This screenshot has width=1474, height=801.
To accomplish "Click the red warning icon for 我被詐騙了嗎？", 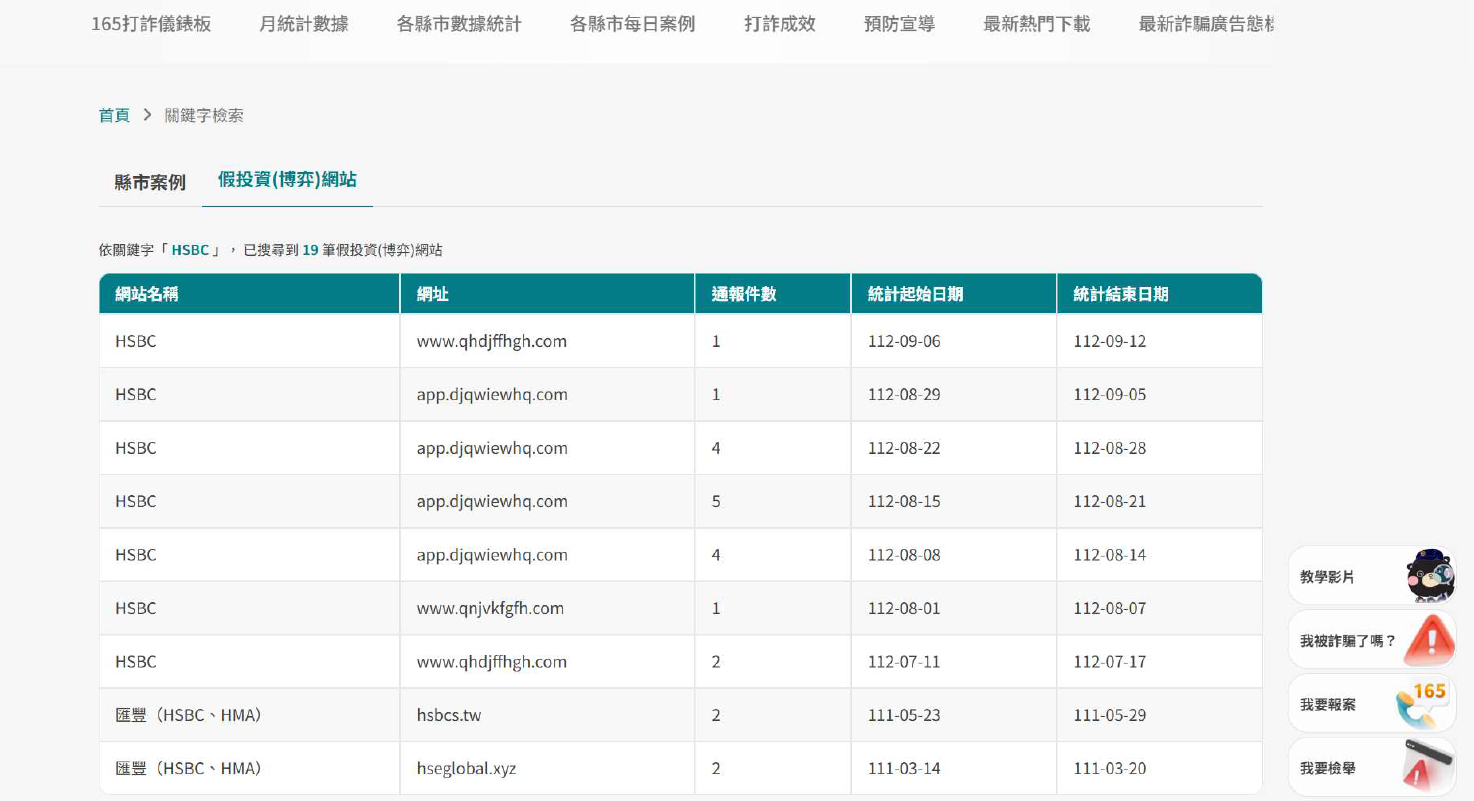I will coord(1429,640).
